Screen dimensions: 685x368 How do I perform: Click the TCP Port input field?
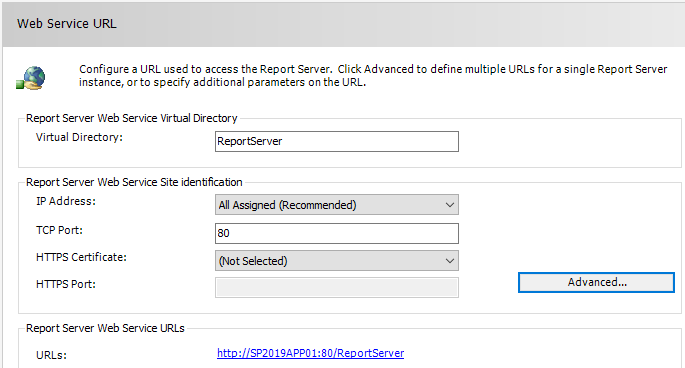click(x=337, y=233)
